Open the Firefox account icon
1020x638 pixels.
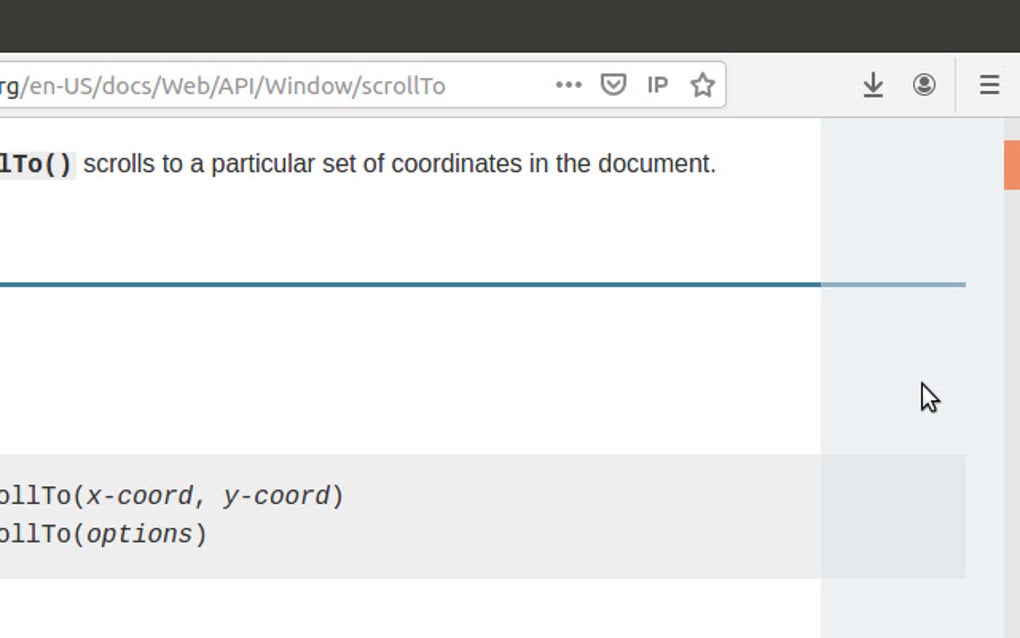(924, 85)
